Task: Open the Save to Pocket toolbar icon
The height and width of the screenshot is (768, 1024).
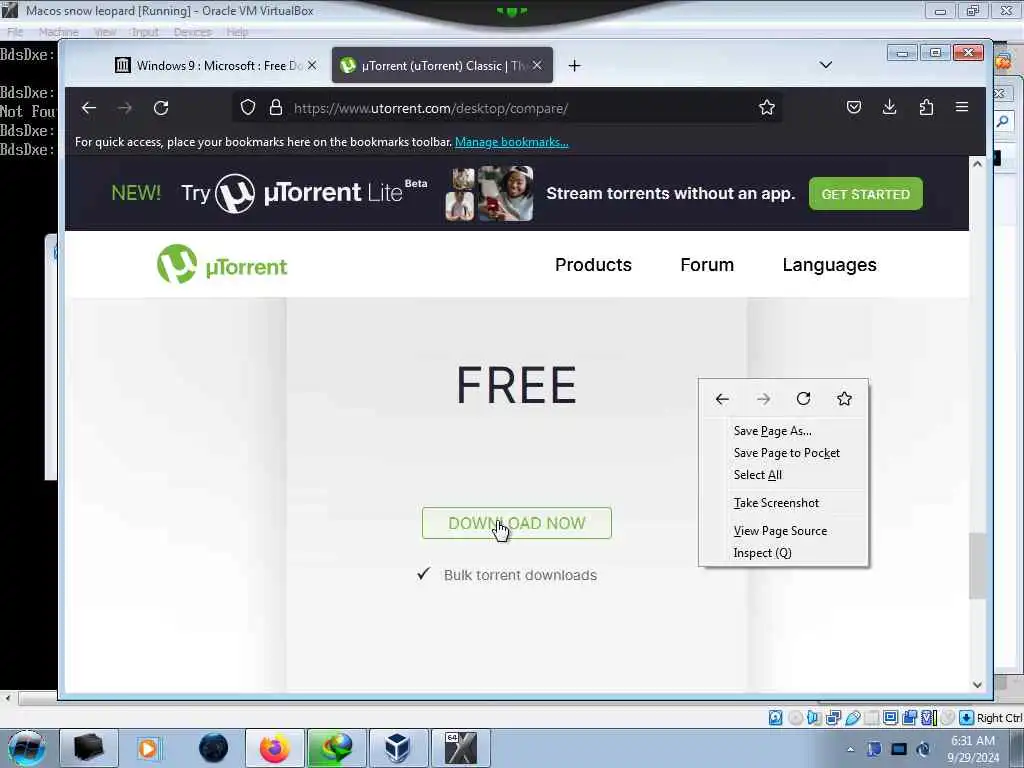Action: 854,107
